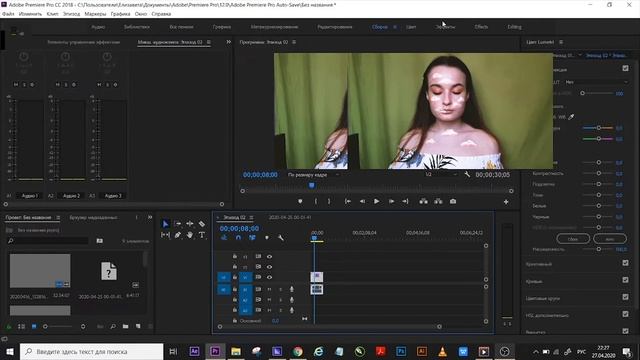This screenshot has height=360, width=640.
Task: Add marker in program monitor
Action: tap(300, 201)
